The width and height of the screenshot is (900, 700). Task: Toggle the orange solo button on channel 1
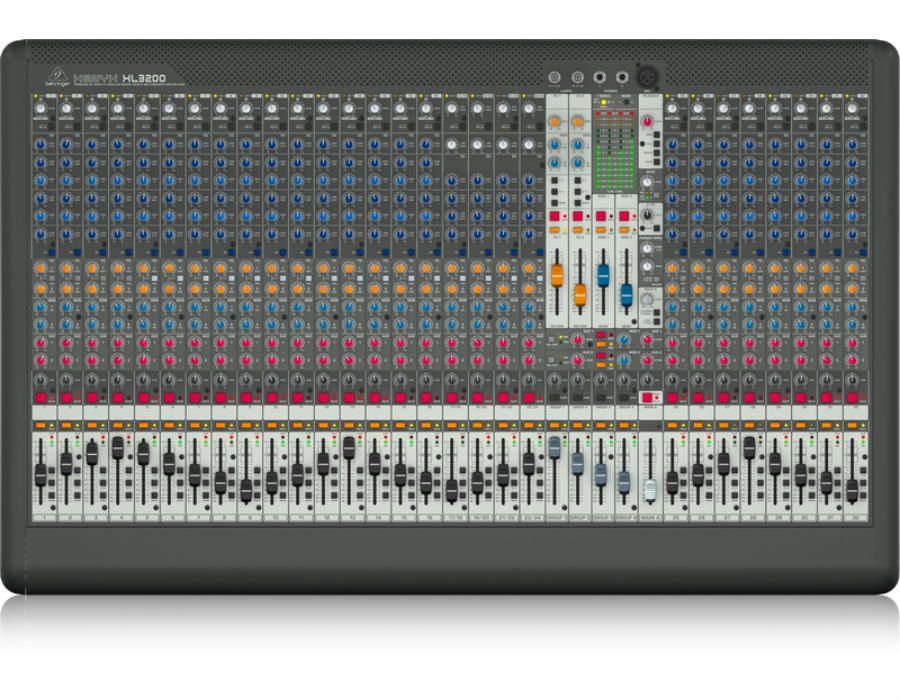tap(40, 425)
